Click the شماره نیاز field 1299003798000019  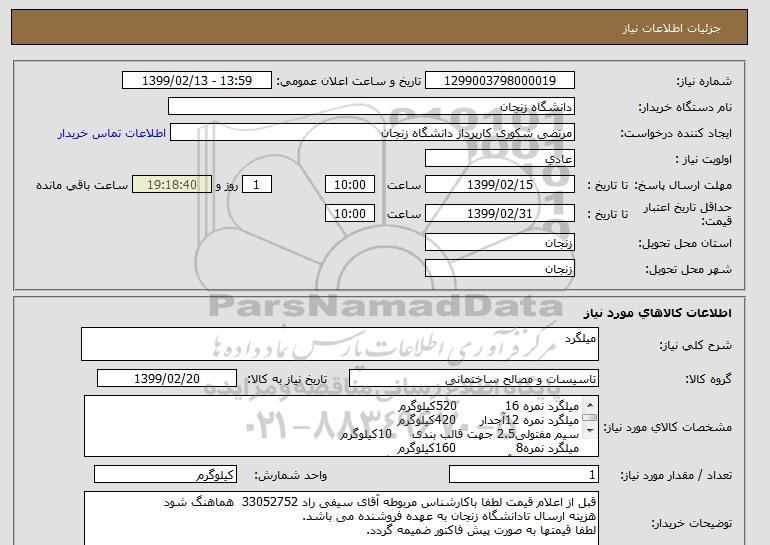tap(499, 81)
